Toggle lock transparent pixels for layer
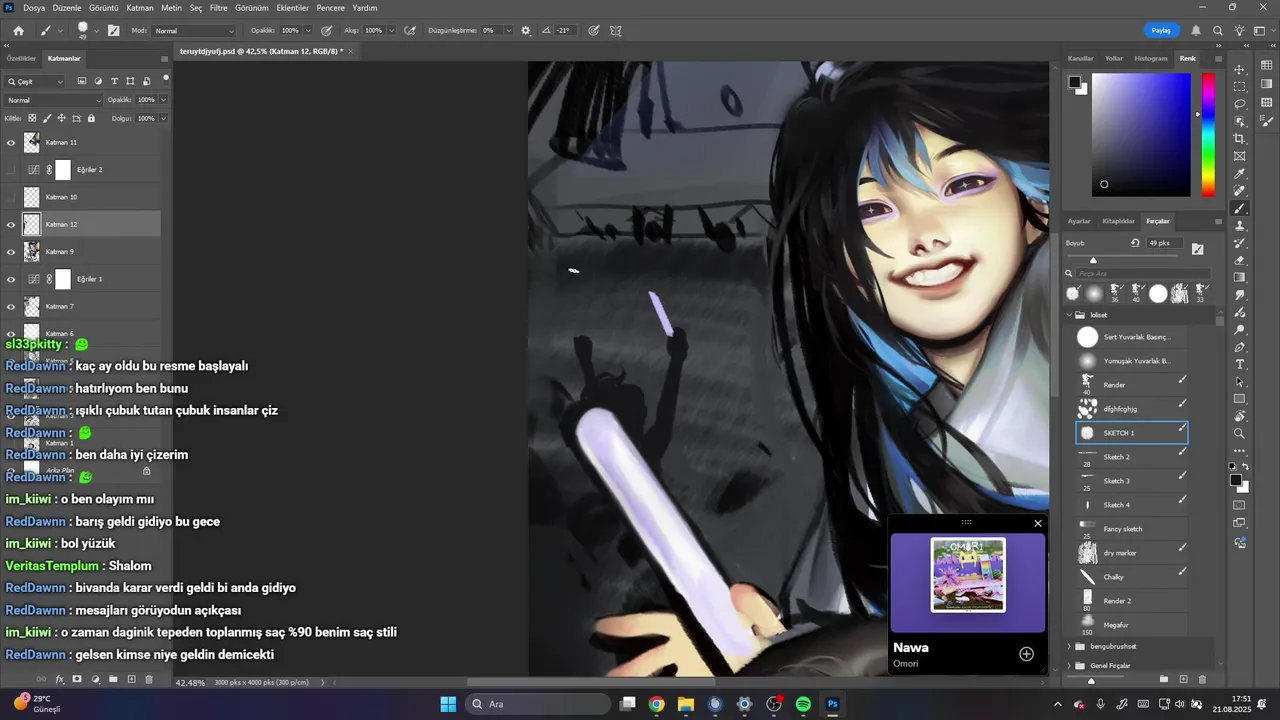The image size is (1280, 720). coord(32,118)
